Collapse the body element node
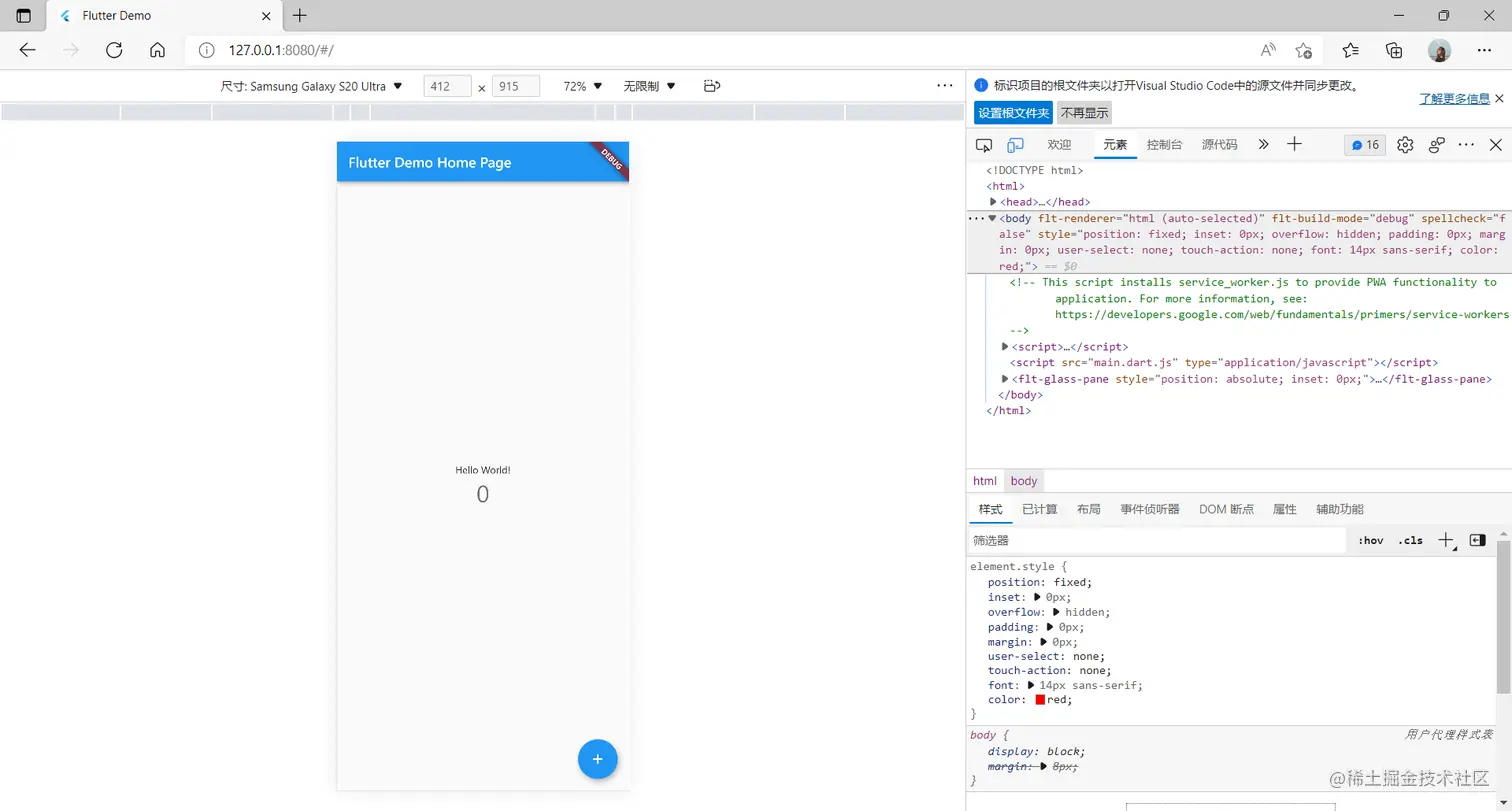This screenshot has height=811, width=1512. pos(992,218)
